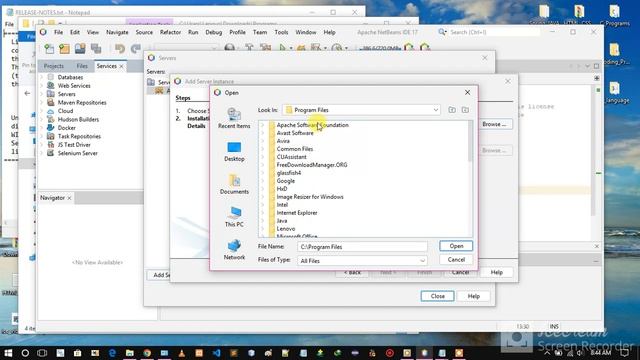Select FreeDownloadManager.ORG folder
This screenshot has height=360, width=640.
312,165
